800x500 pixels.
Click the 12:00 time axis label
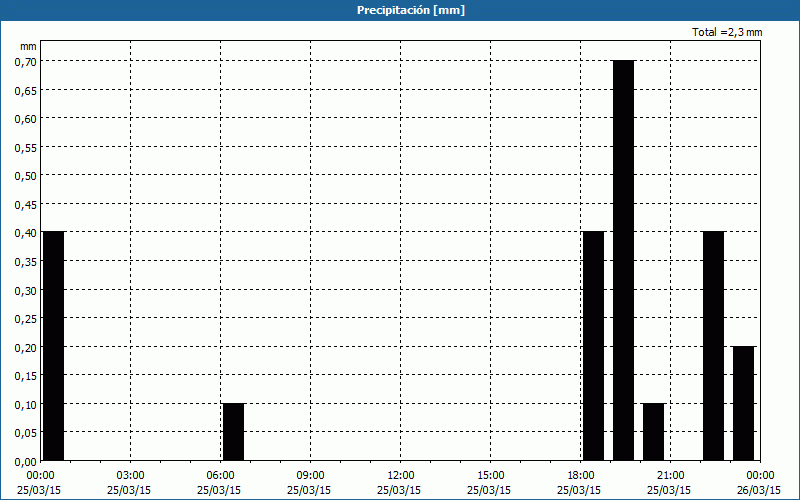click(x=400, y=476)
